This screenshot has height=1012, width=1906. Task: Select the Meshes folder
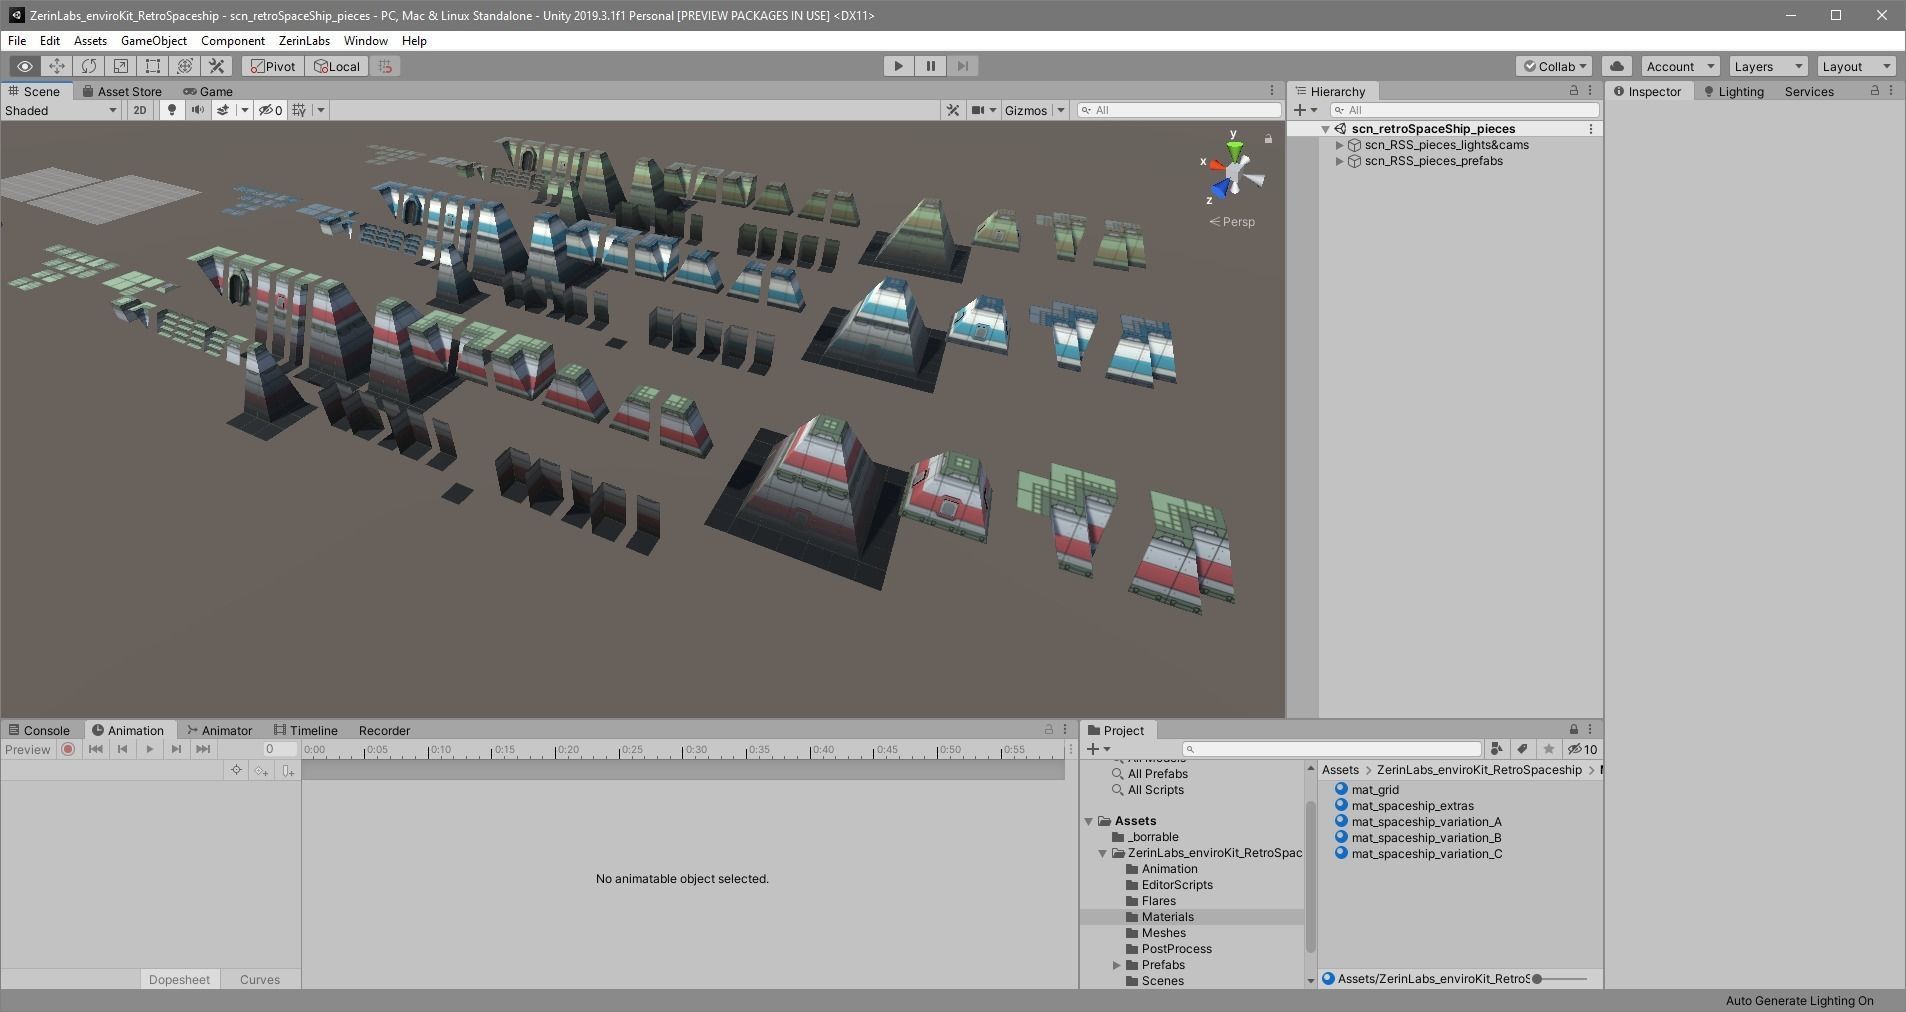[x=1164, y=933]
